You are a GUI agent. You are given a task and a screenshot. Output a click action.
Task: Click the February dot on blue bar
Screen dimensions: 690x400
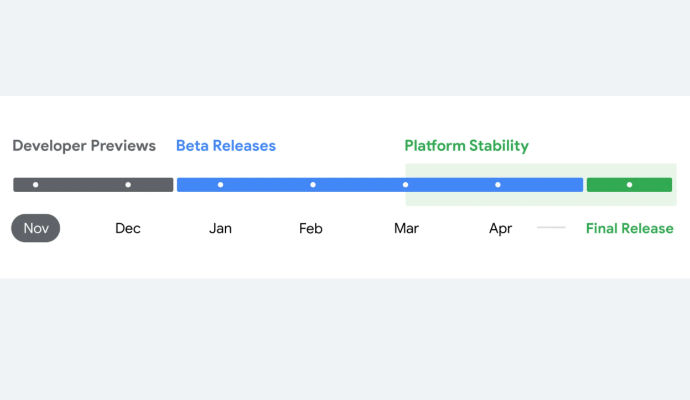click(x=313, y=185)
